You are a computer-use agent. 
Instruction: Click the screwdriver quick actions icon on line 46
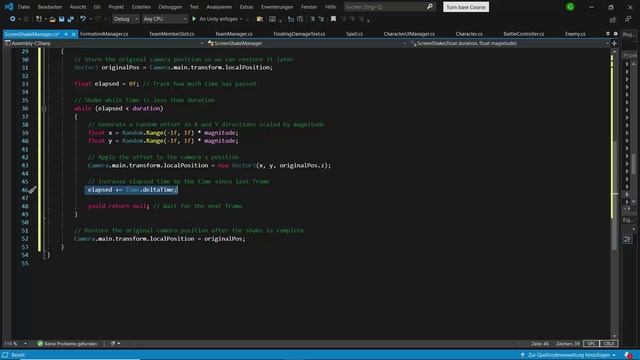[32, 190]
